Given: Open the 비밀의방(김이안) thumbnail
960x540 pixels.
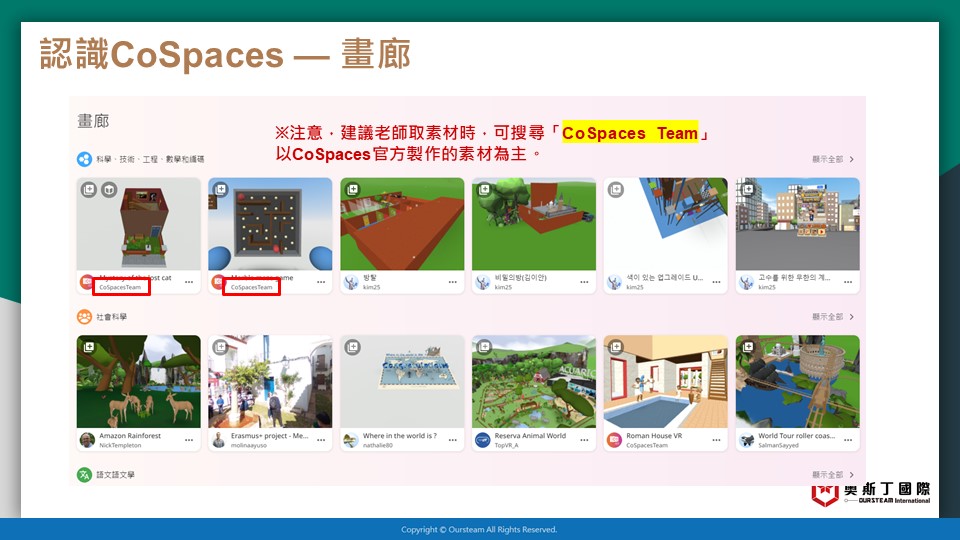Looking at the screenshot, I should coord(534,224).
